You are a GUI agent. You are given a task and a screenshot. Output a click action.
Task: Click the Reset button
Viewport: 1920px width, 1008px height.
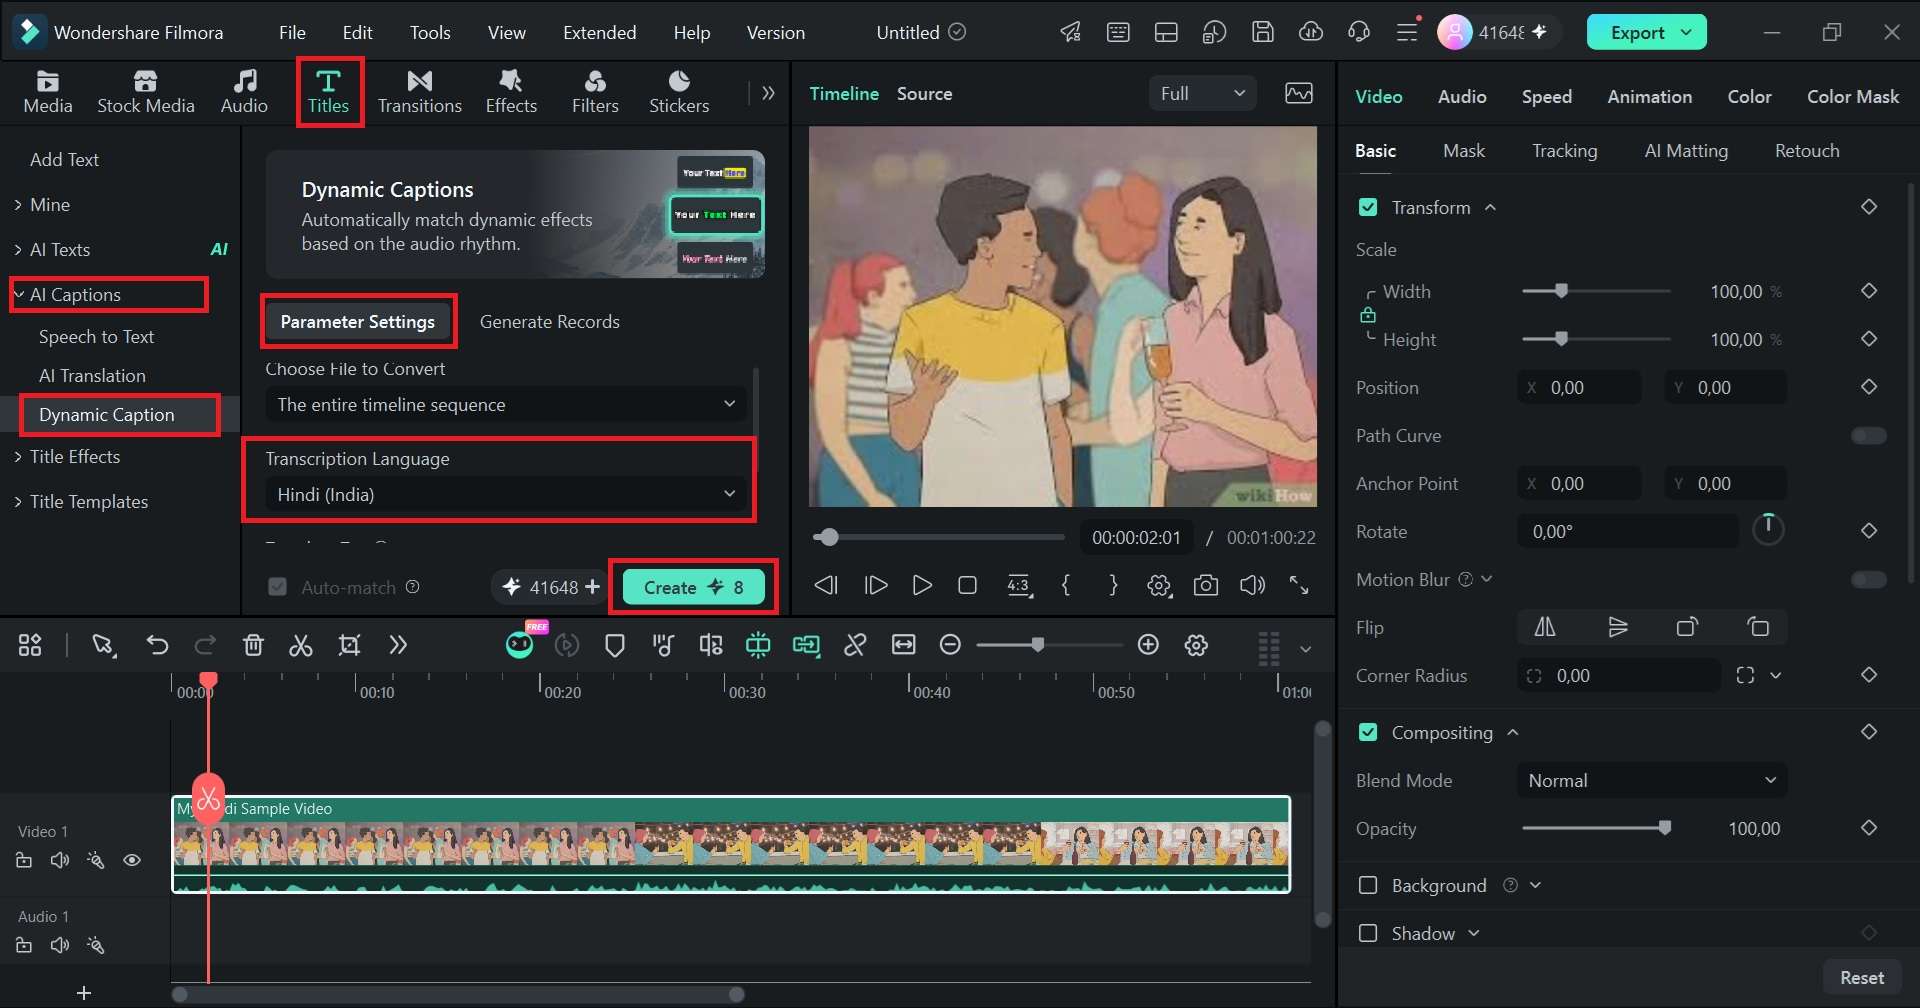(x=1862, y=977)
